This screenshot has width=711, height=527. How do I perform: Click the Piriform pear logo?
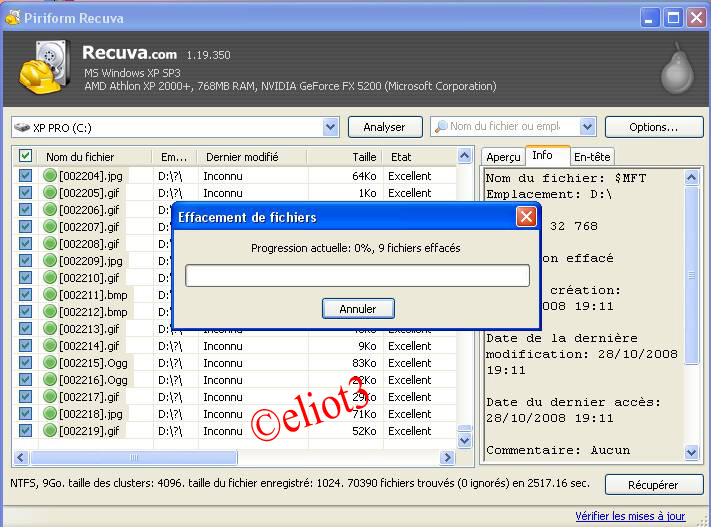(x=677, y=68)
